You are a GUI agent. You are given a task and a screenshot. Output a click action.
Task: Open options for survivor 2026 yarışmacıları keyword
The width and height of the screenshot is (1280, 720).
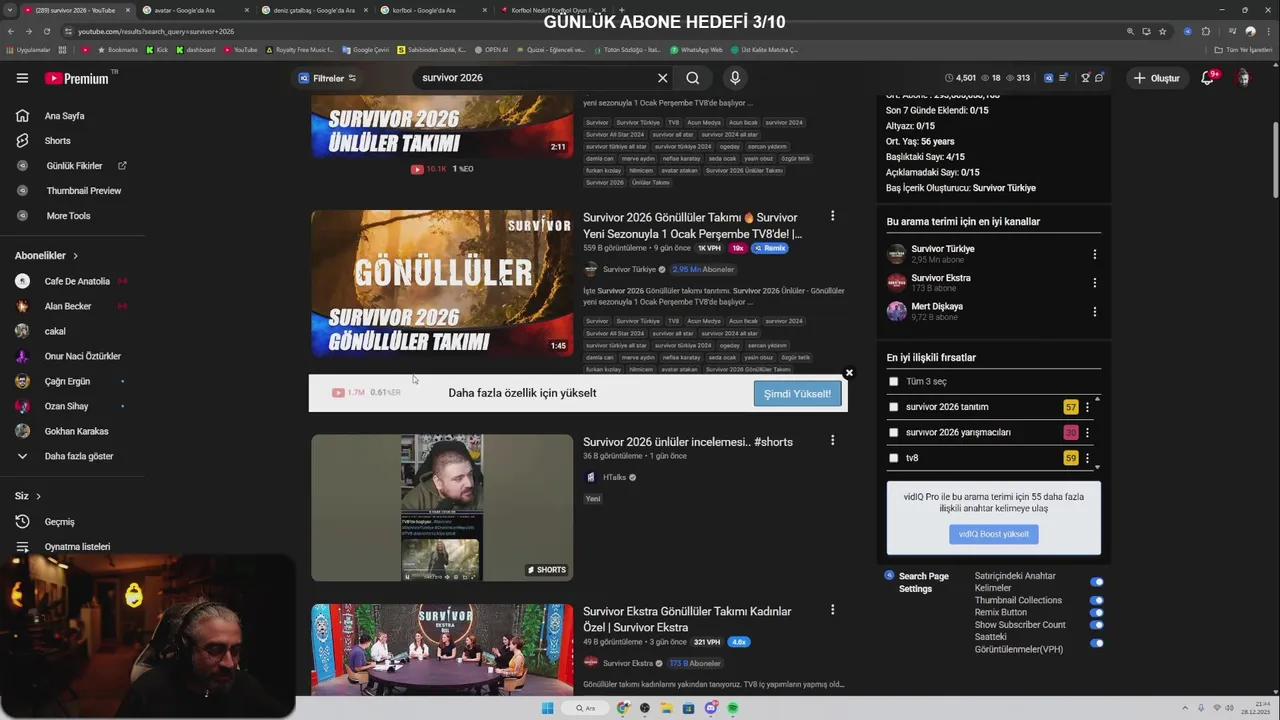coord(1087,433)
